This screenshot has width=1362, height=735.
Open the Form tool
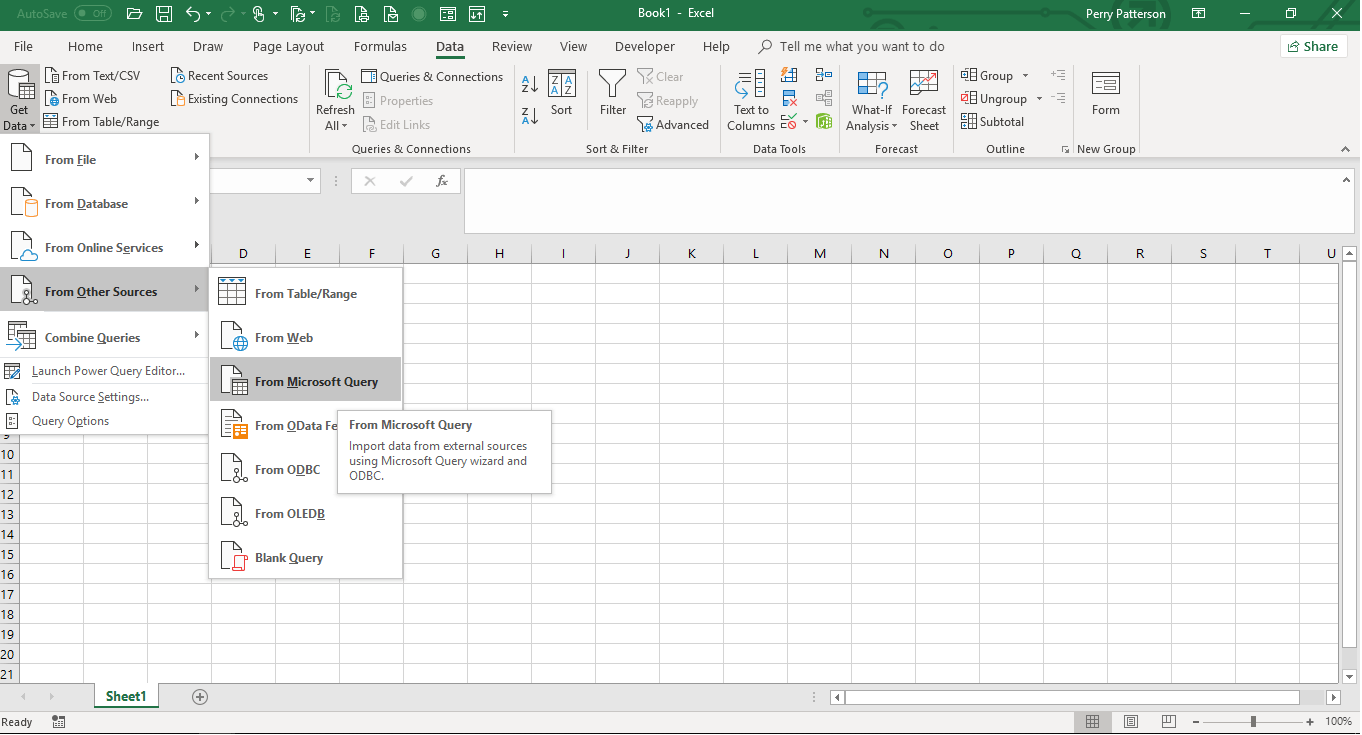point(1106,94)
